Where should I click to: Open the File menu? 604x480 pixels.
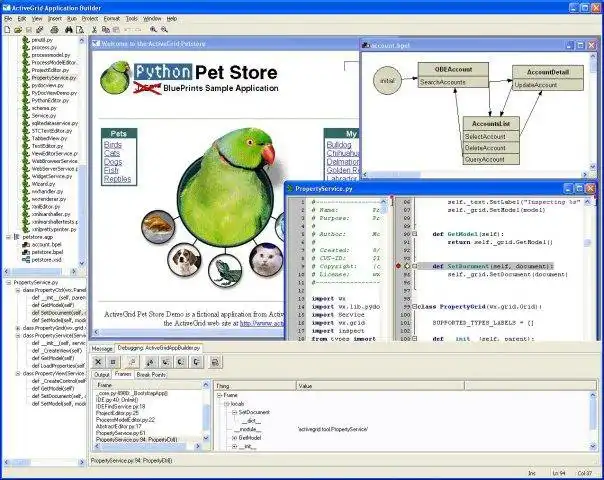click(x=8, y=18)
